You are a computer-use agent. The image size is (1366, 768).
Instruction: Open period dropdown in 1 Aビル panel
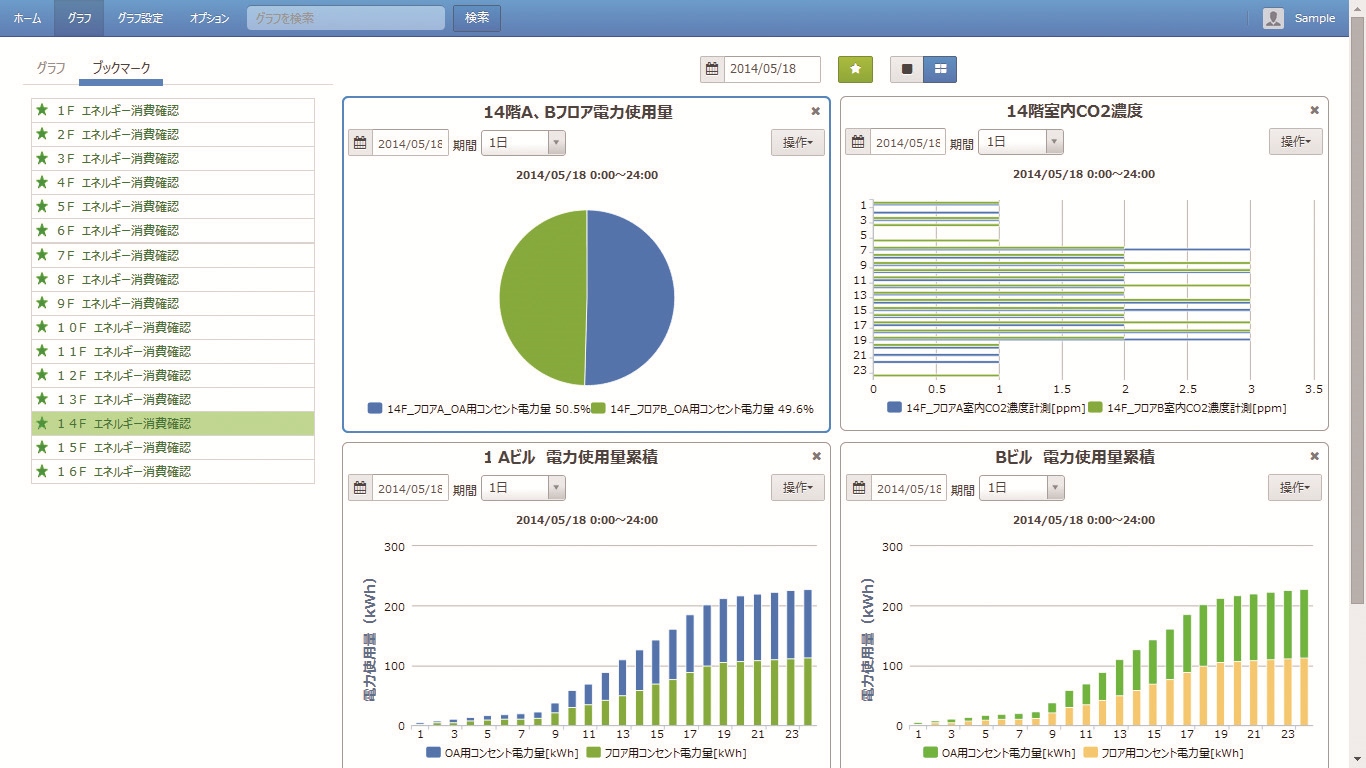pos(523,488)
